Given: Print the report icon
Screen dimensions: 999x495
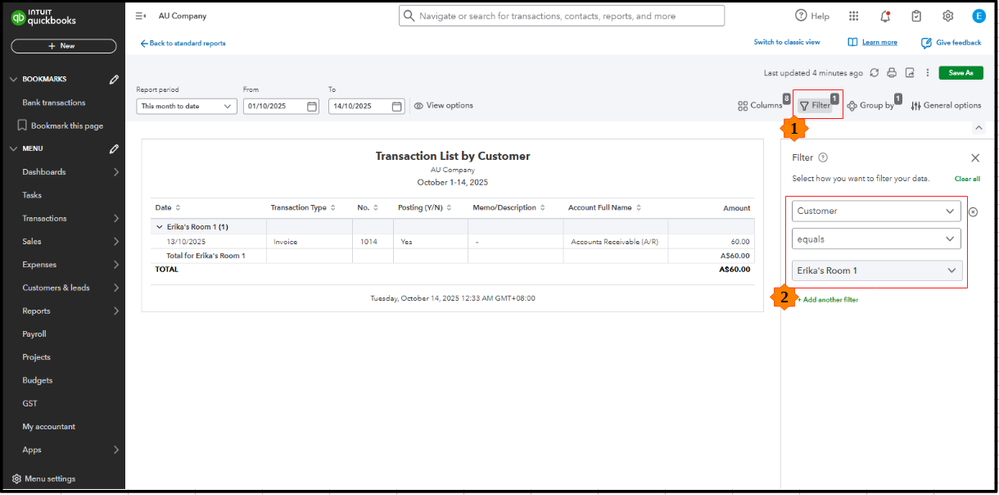Looking at the screenshot, I should click(893, 73).
